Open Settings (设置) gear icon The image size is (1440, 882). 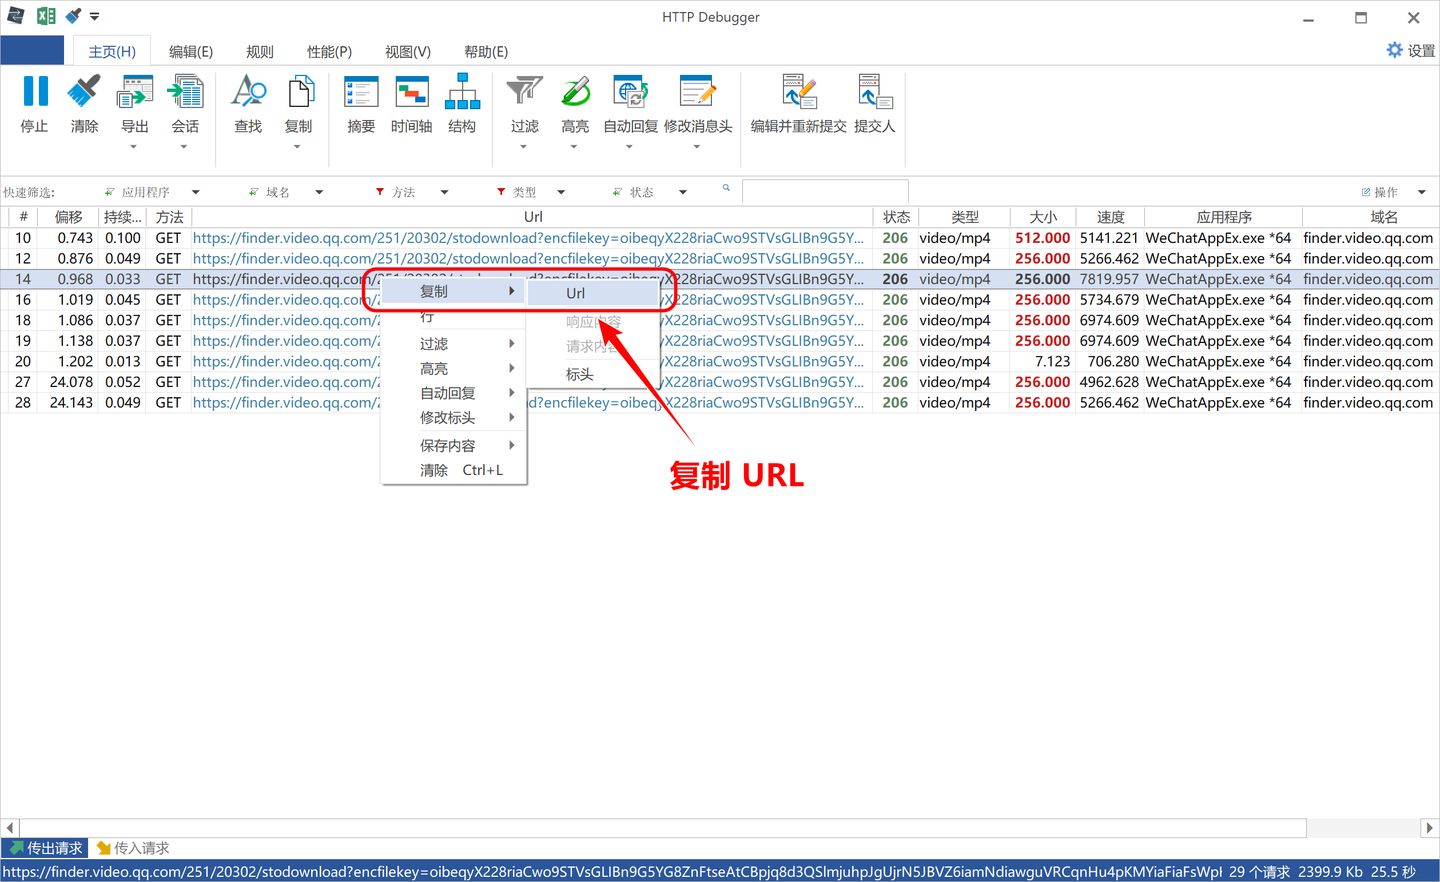[1395, 50]
